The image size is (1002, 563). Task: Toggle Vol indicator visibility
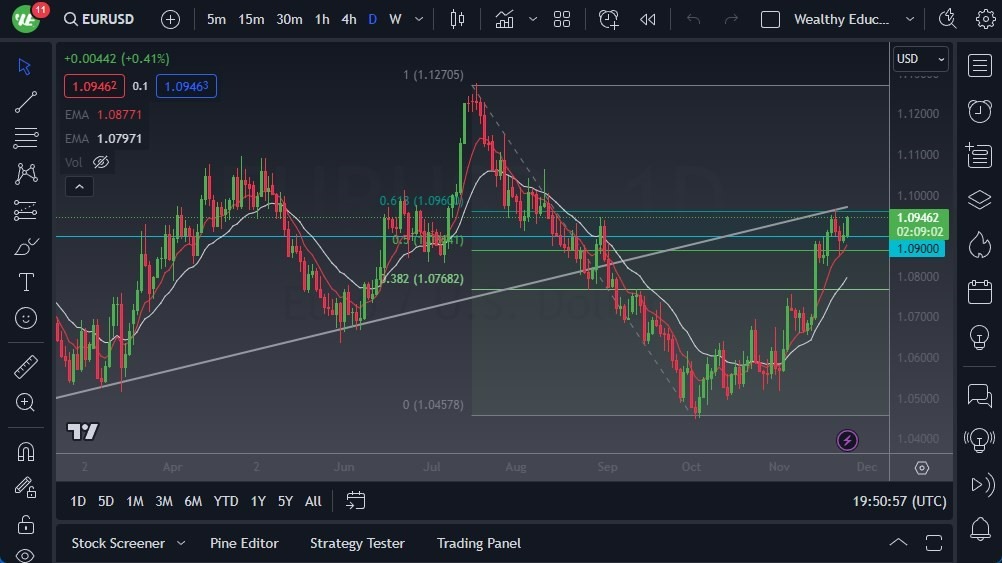click(101, 162)
